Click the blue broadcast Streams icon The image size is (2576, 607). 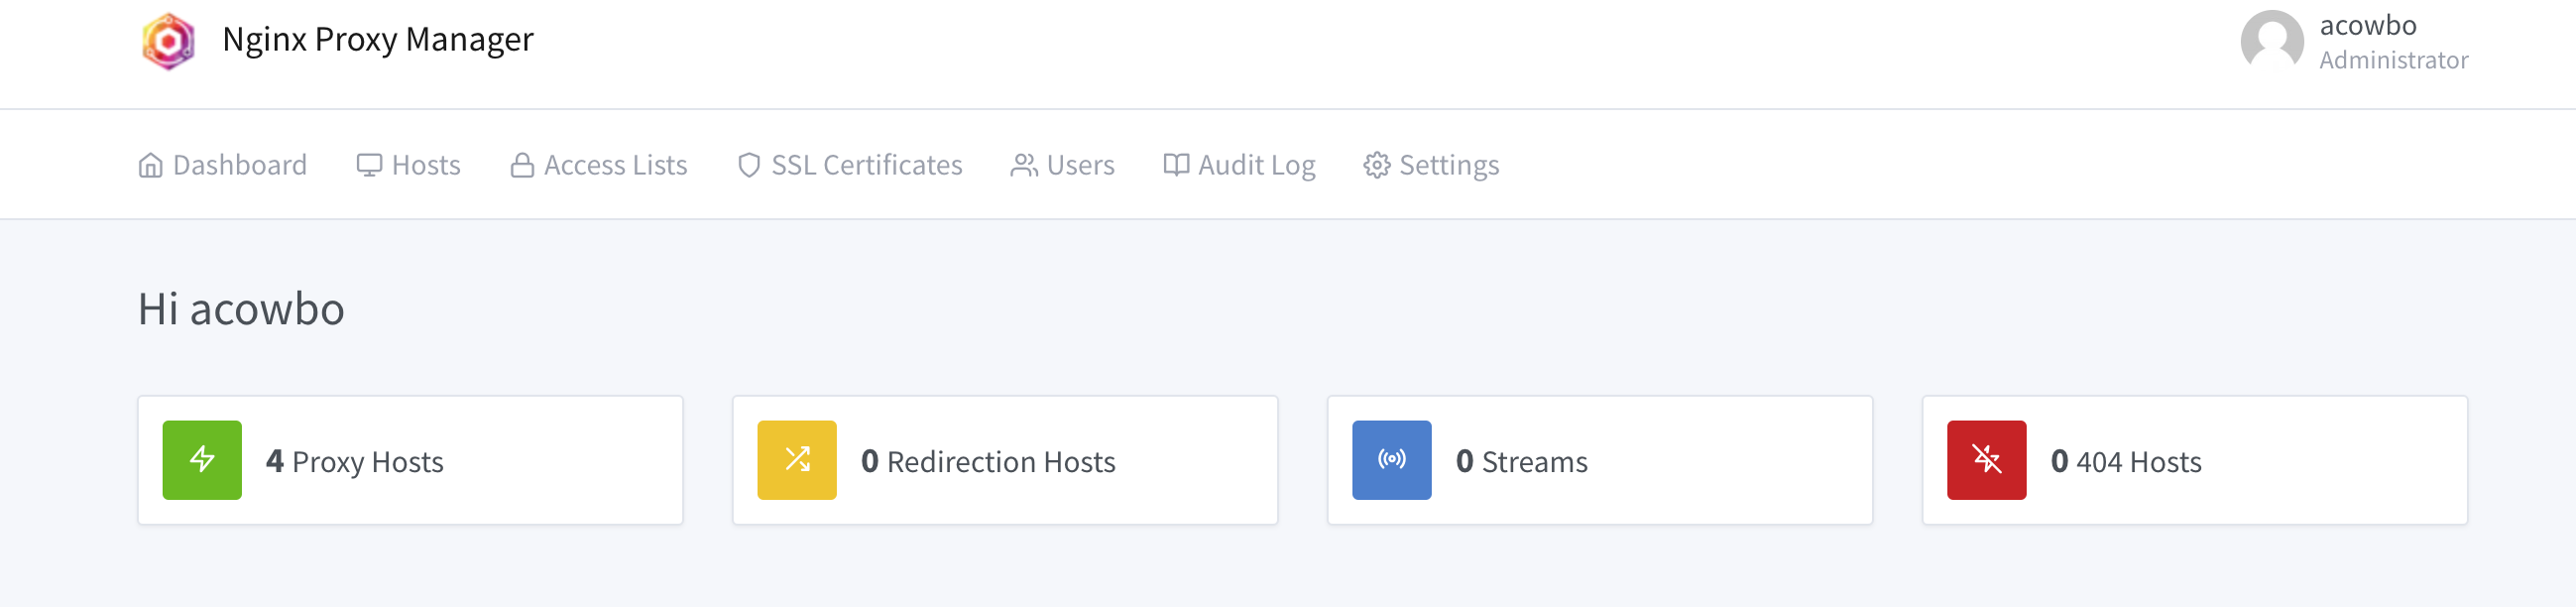point(1392,460)
